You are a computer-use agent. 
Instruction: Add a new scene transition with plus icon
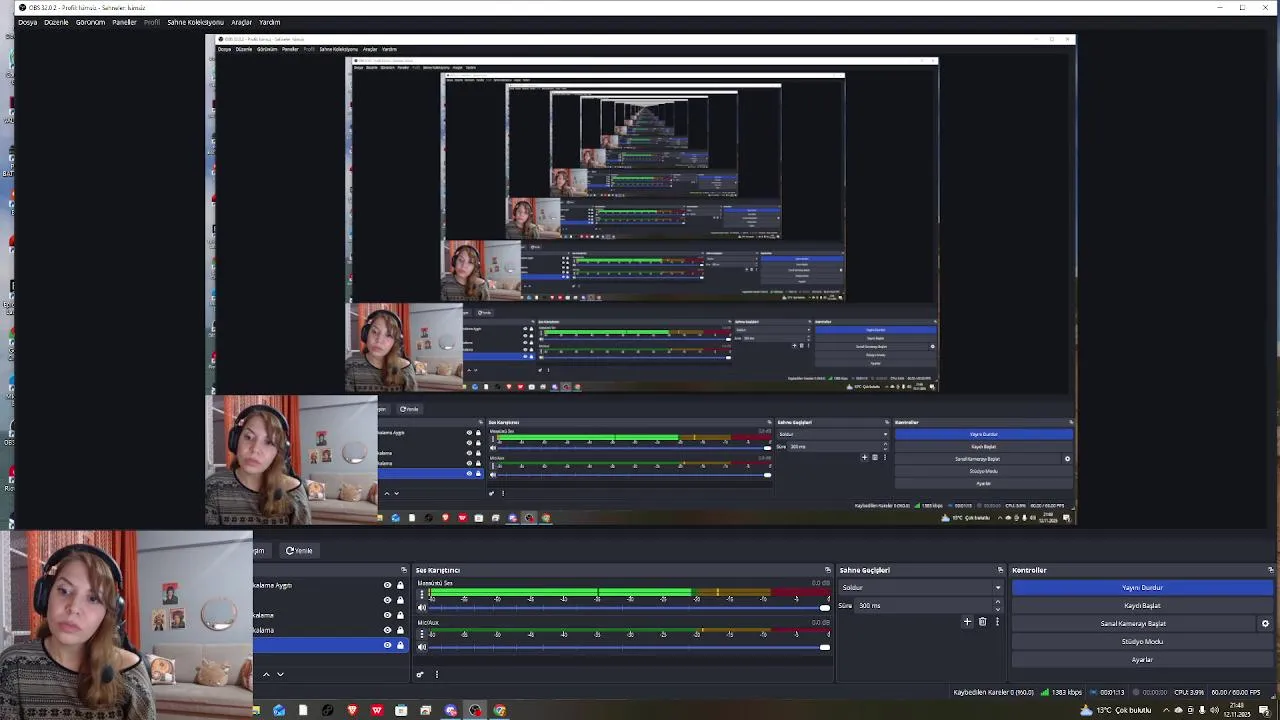coord(967,622)
